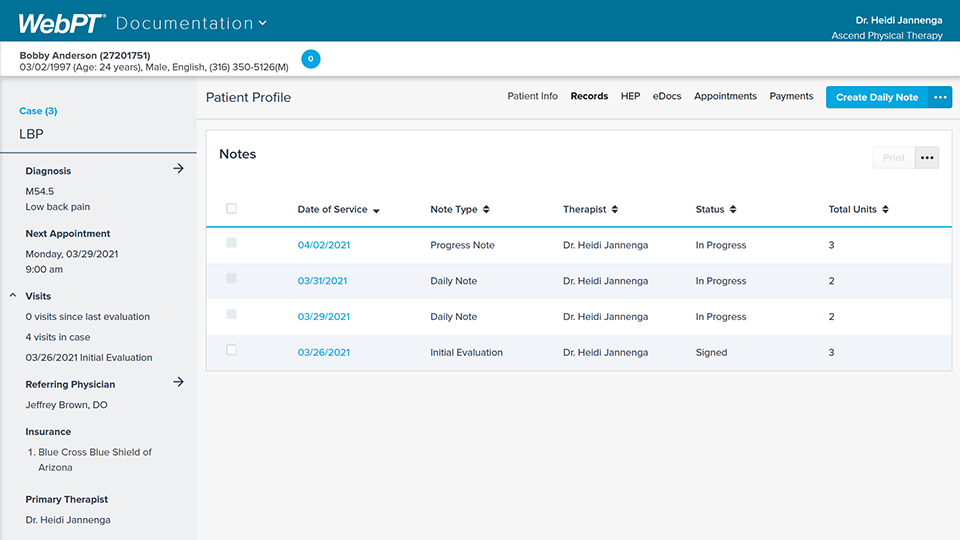The height and width of the screenshot is (540, 960).
Task: Click the WebPT logo
Action: (x=61, y=22)
